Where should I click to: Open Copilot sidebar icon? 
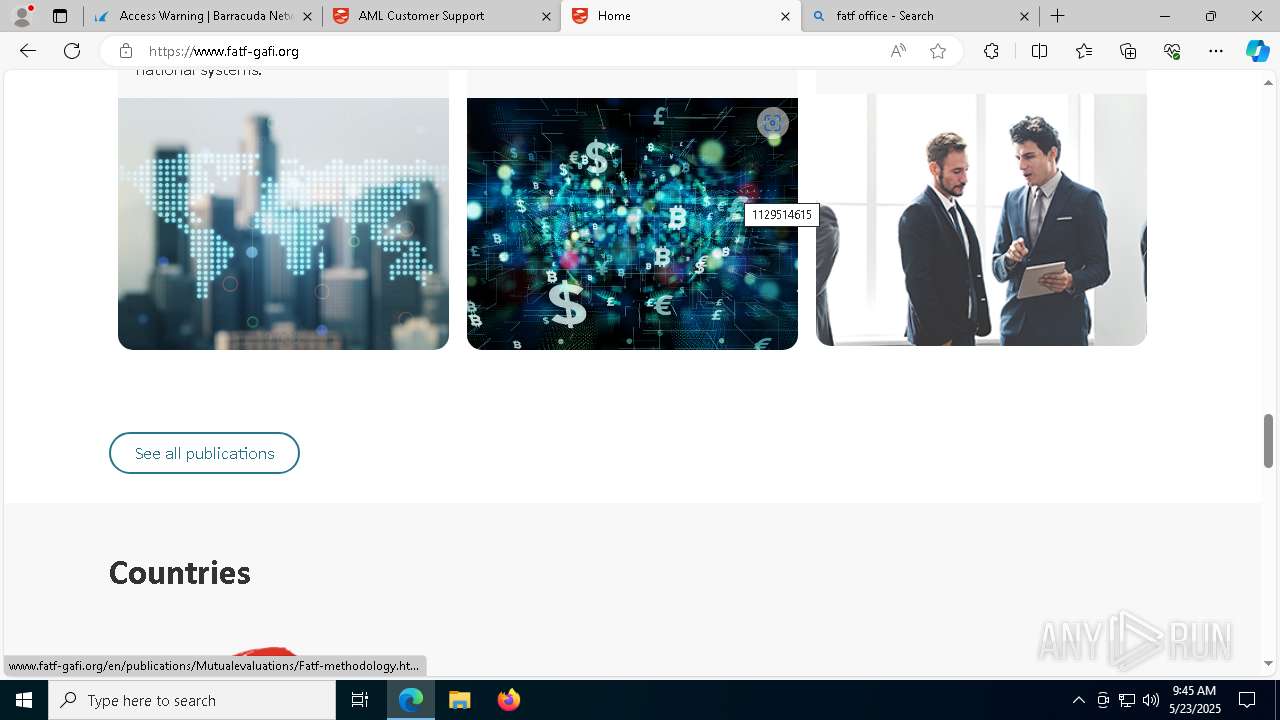[1257, 51]
